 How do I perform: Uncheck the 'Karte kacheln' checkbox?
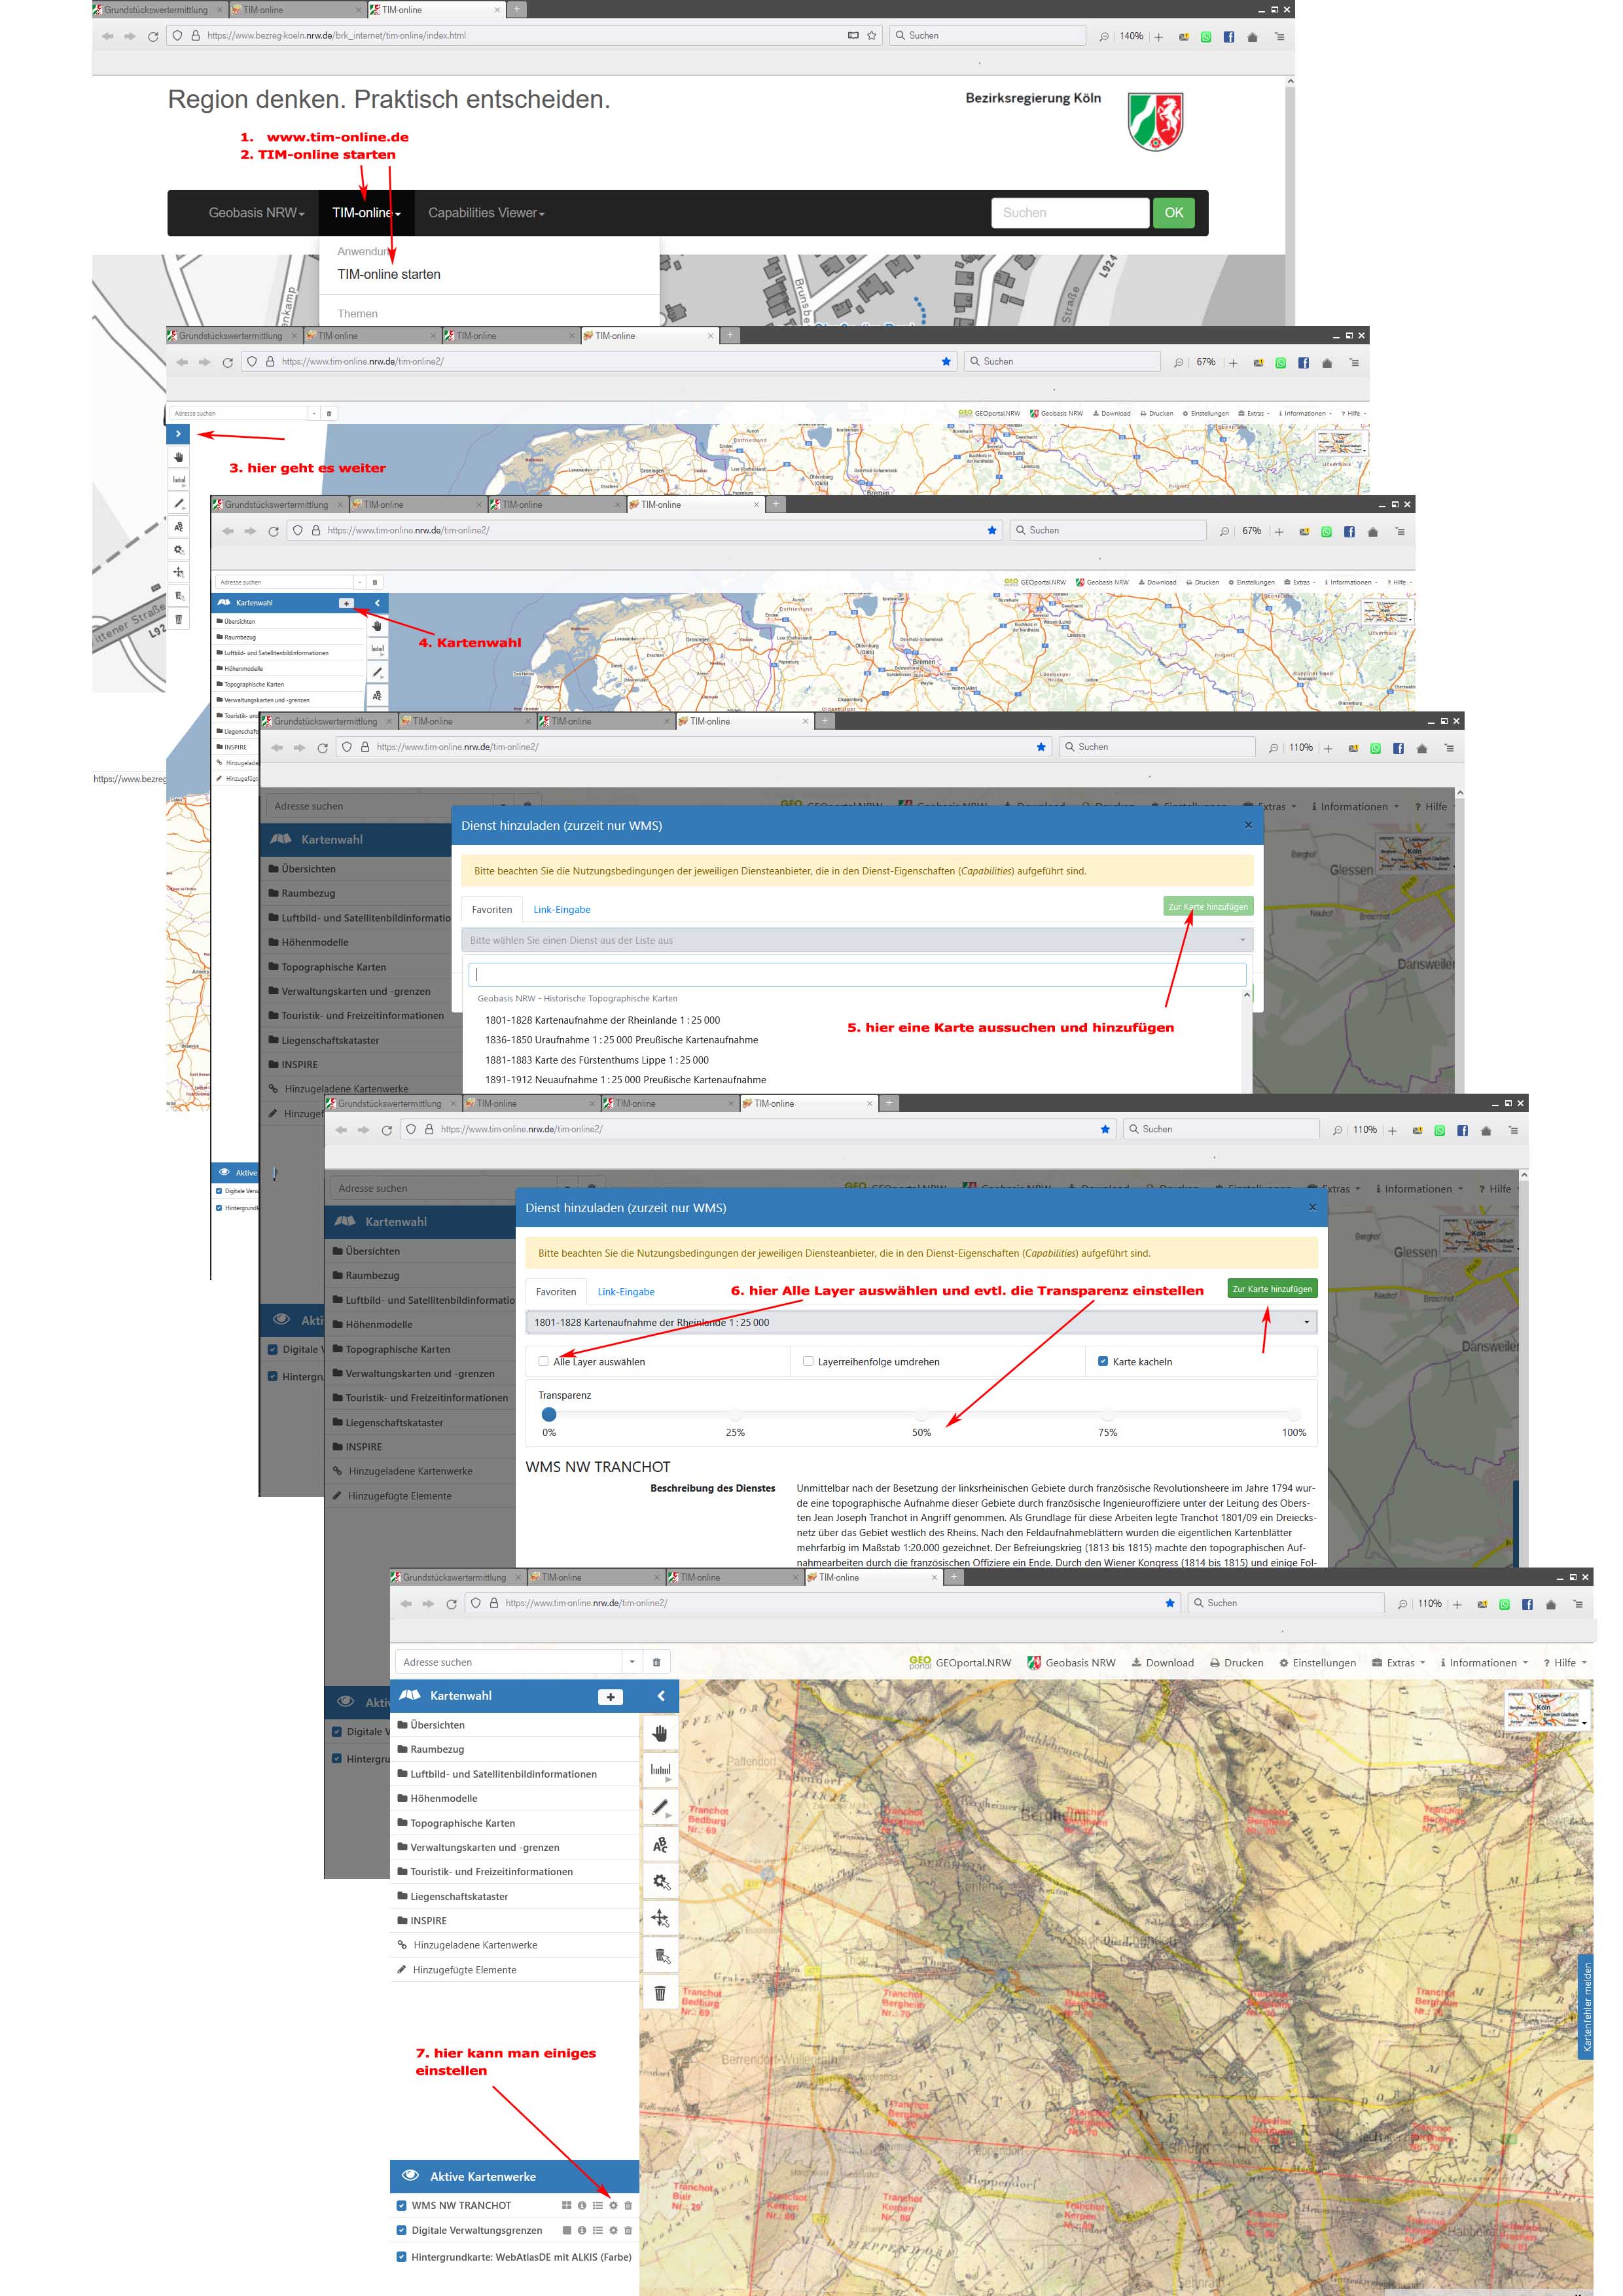coord(1102,1361)
